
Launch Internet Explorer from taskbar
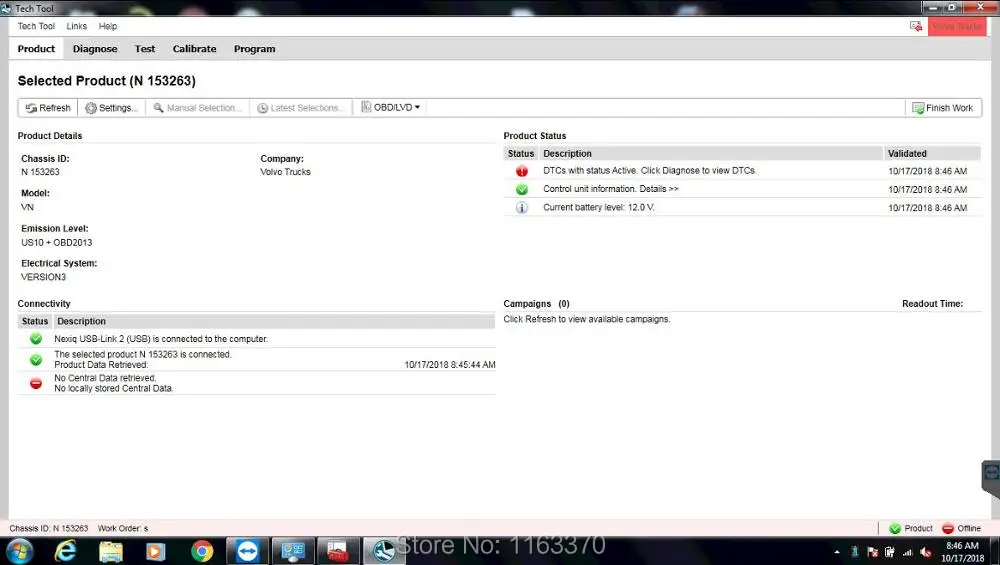(65, 551)
